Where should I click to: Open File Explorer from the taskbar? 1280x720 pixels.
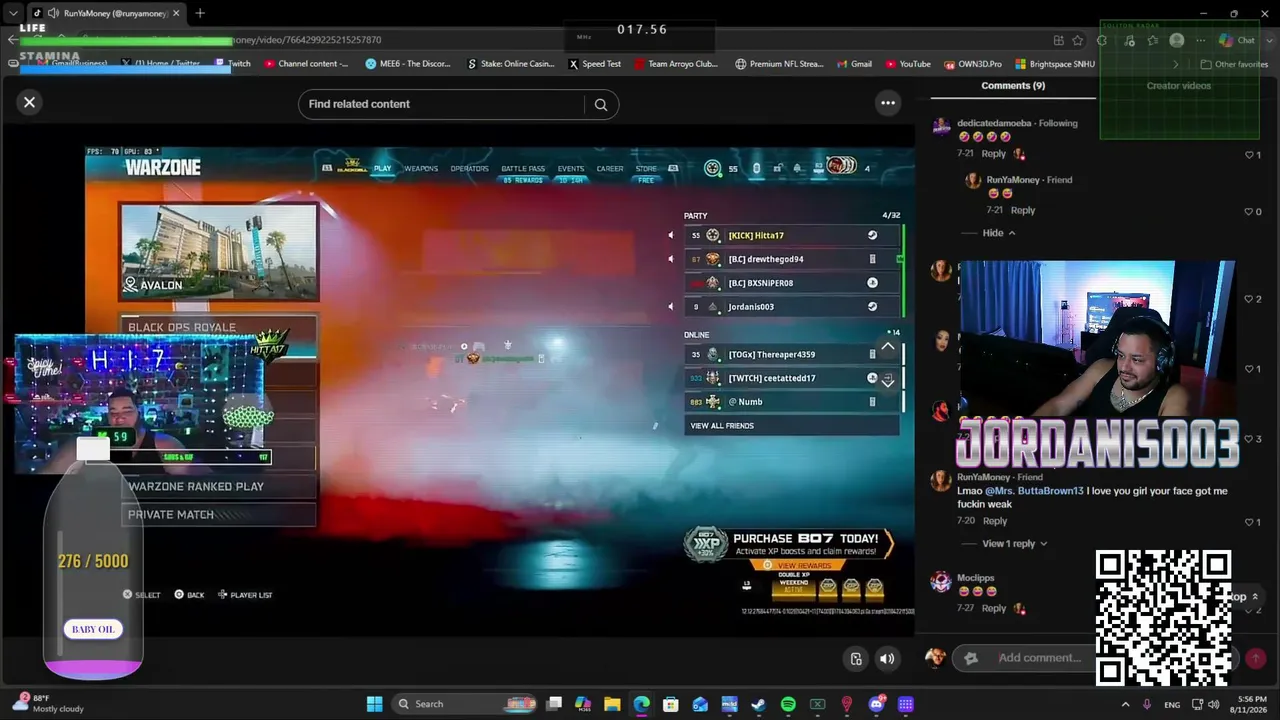click(612, 704)
